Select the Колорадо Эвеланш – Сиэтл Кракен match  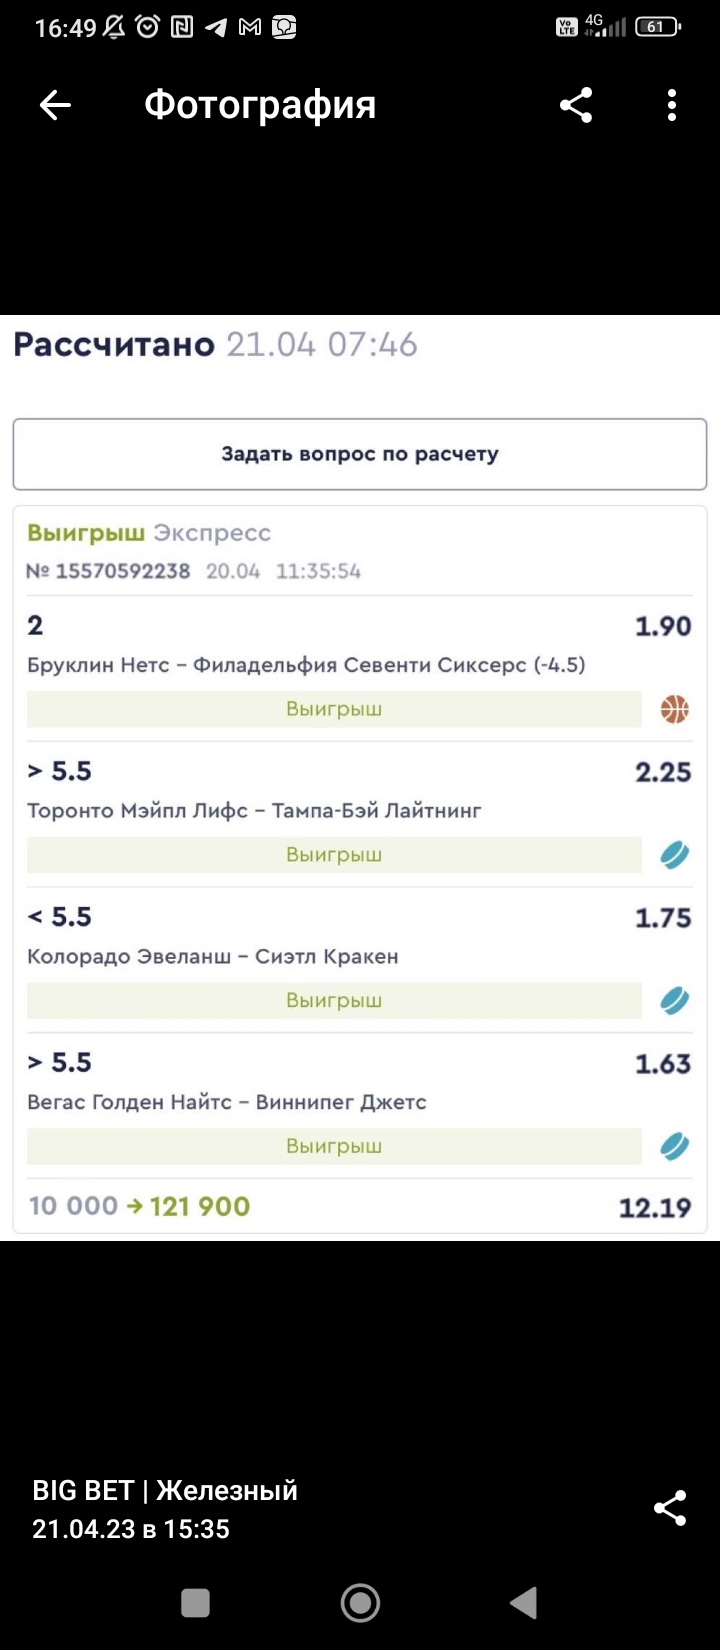click(x=213, y=957)
